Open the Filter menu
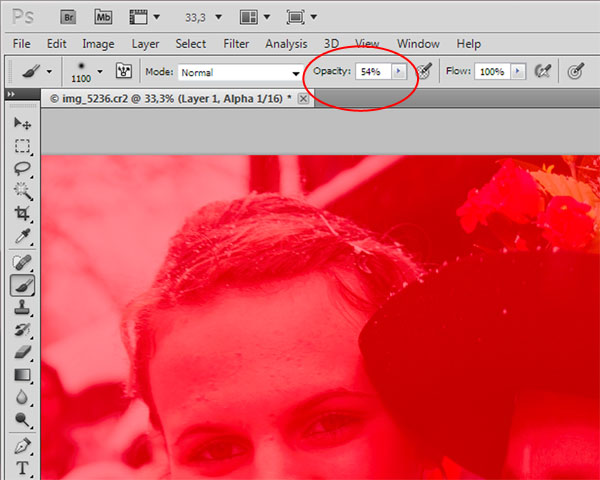Screen dimensions: 600x480 click(236, 44)
